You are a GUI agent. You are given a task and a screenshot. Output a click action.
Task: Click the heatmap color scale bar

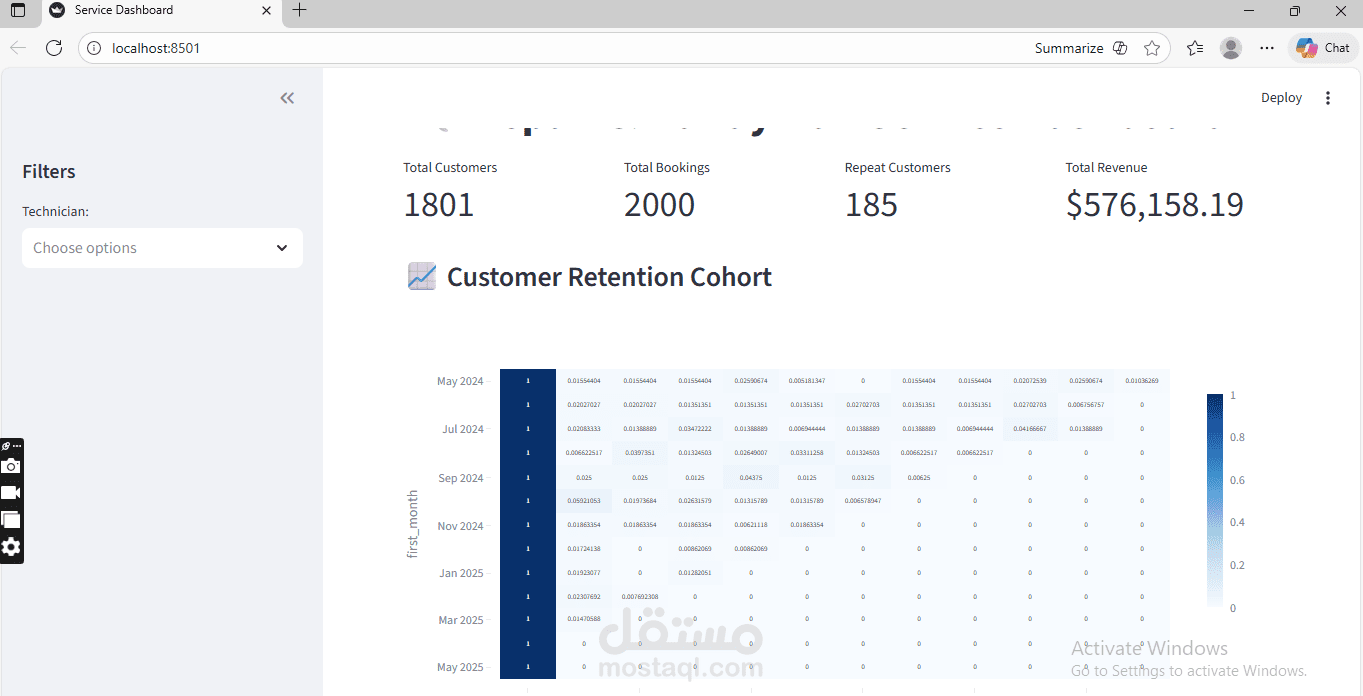point(1215,500)
